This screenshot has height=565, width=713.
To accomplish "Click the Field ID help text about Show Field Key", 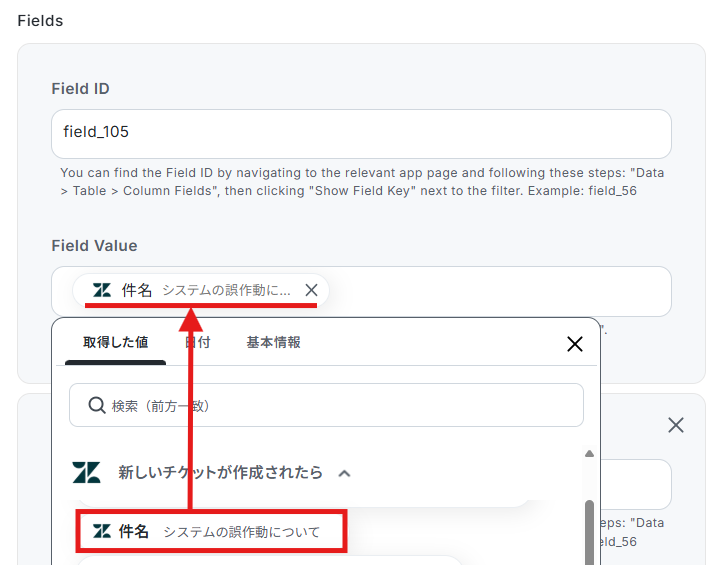I will pyautogui.click(x=362, y=182).
